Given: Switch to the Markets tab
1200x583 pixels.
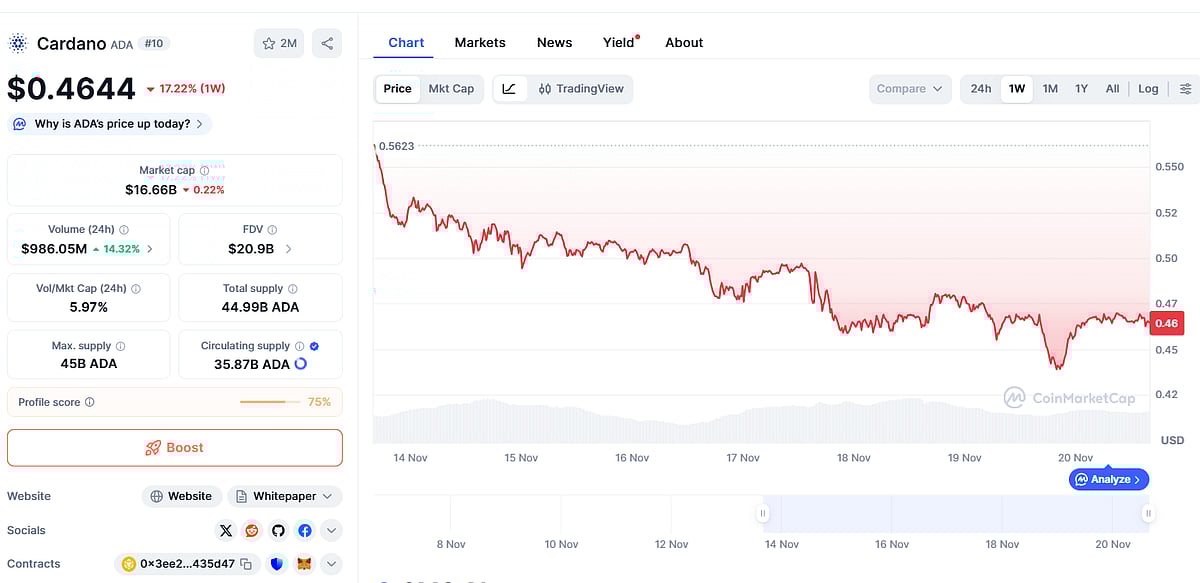Looking at the screenshot, I should [480, 43].
